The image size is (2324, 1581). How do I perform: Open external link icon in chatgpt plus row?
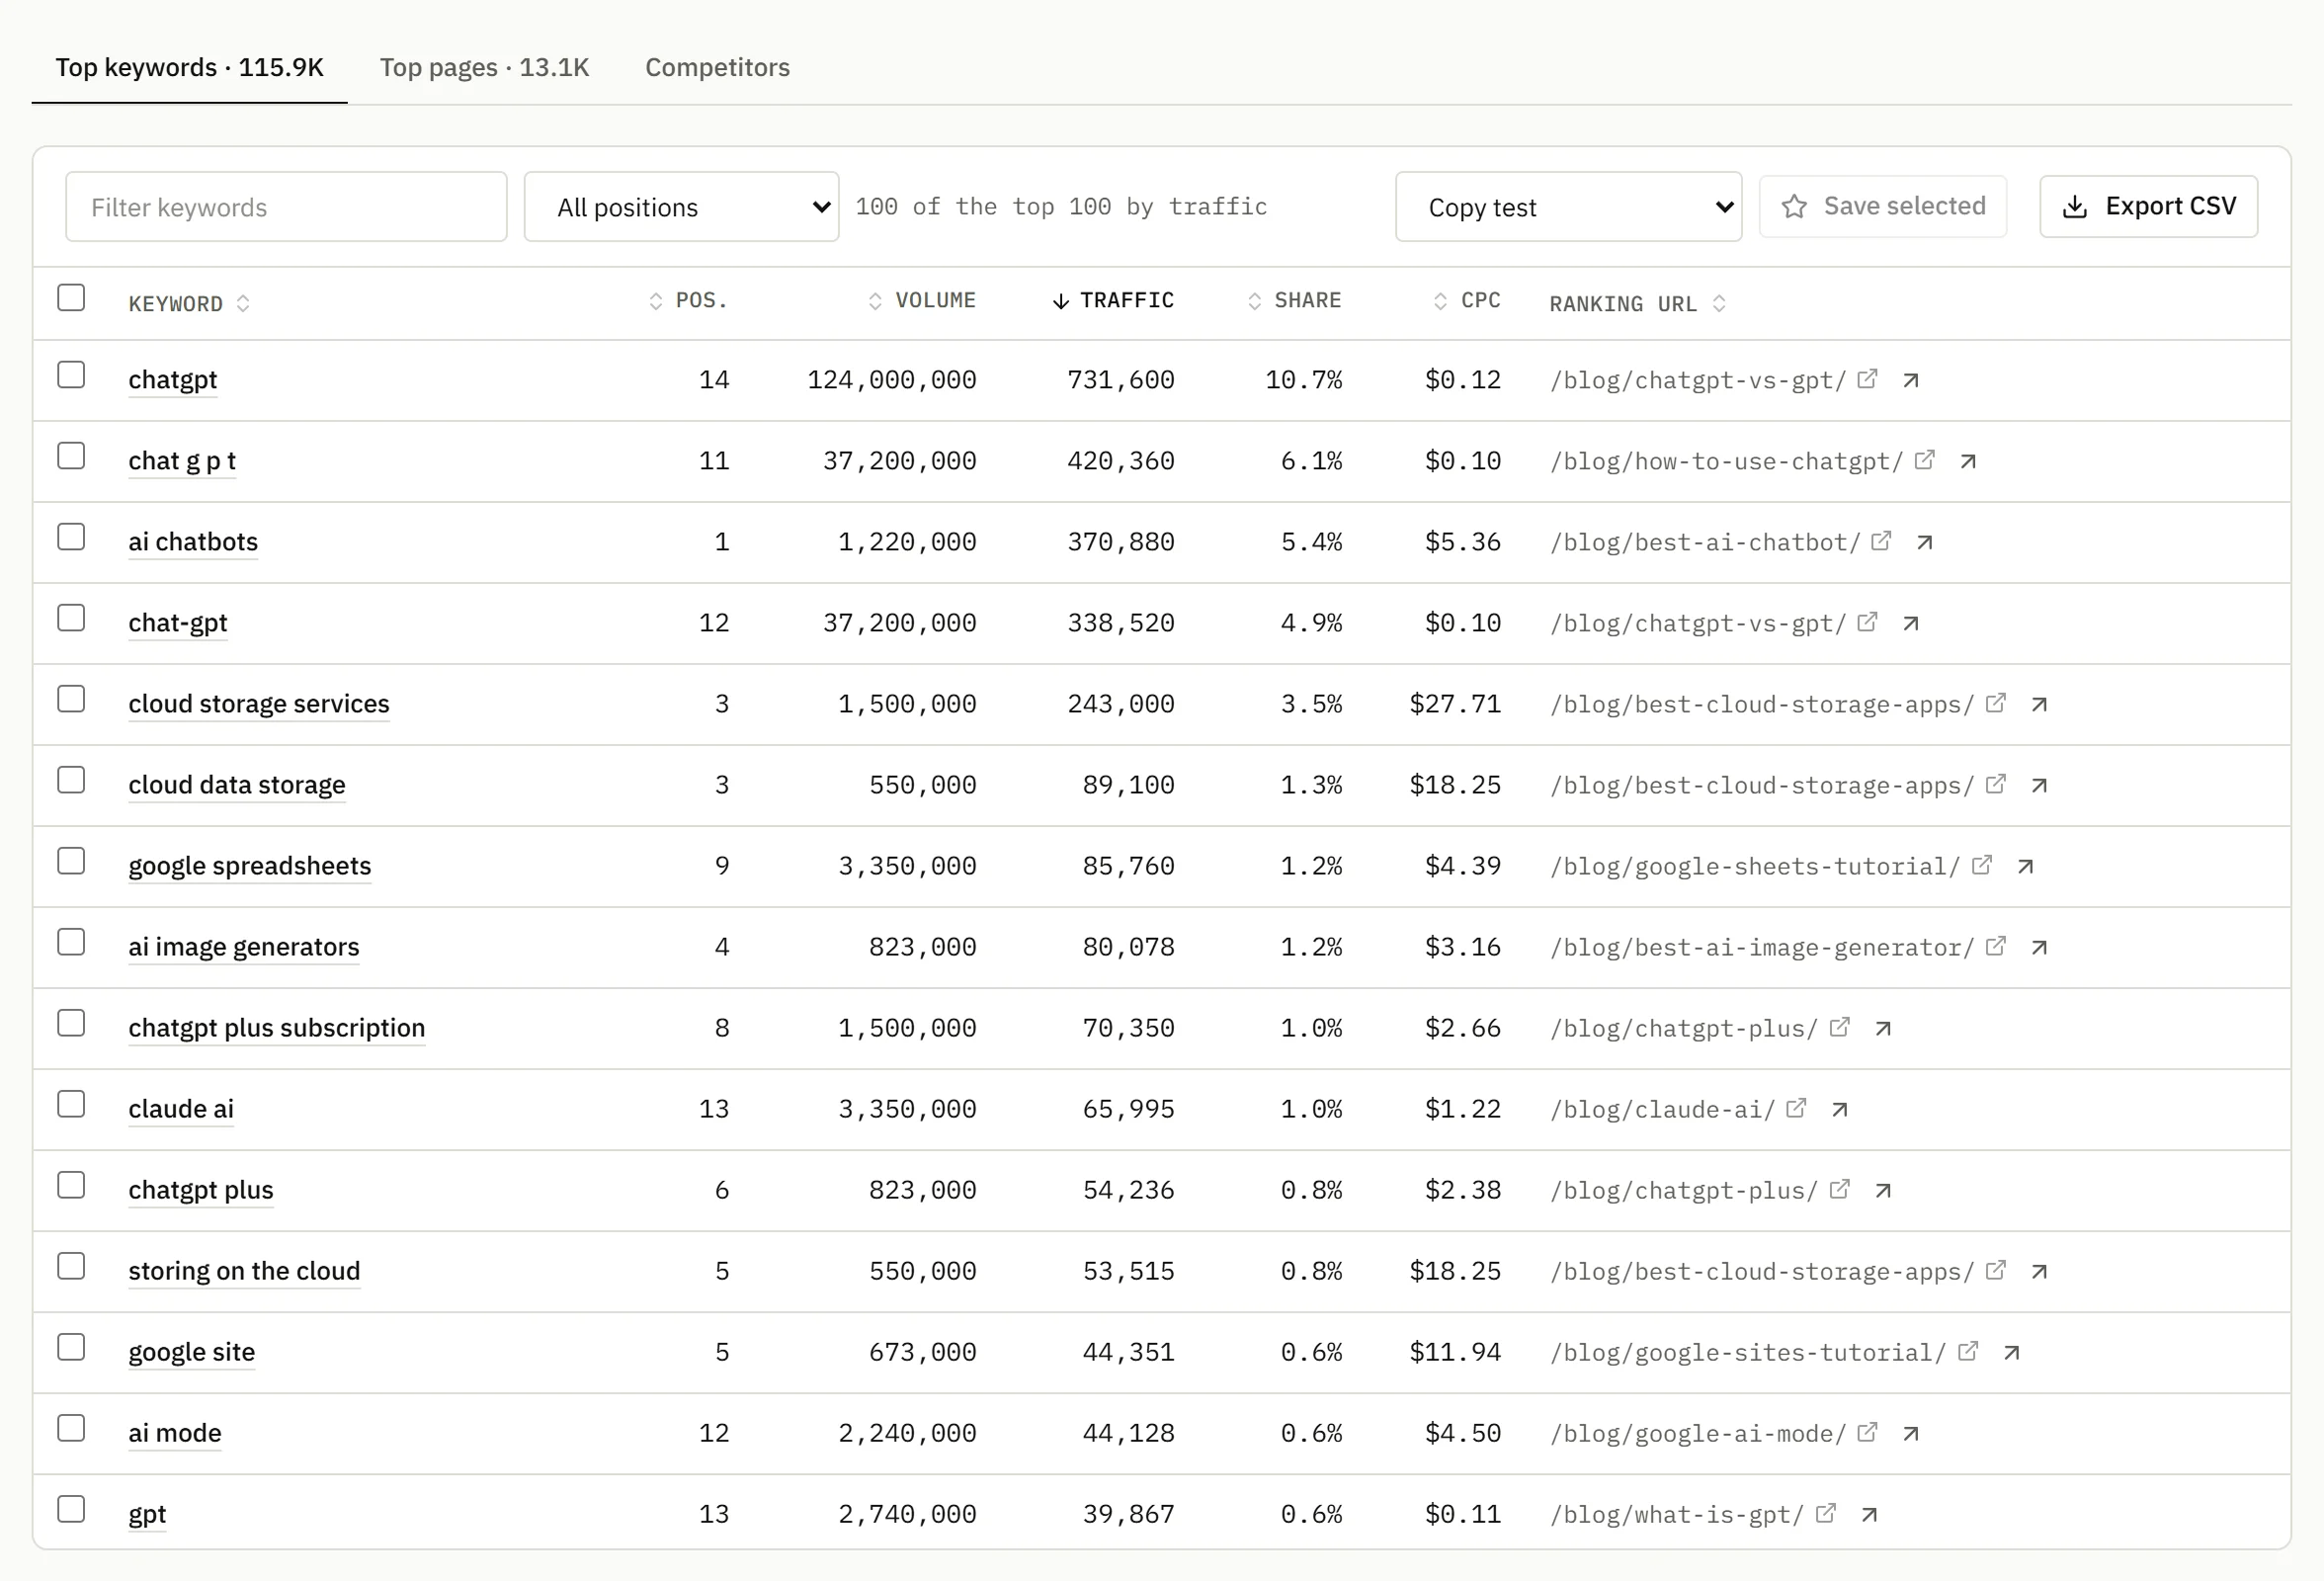click(1839, 1189)
